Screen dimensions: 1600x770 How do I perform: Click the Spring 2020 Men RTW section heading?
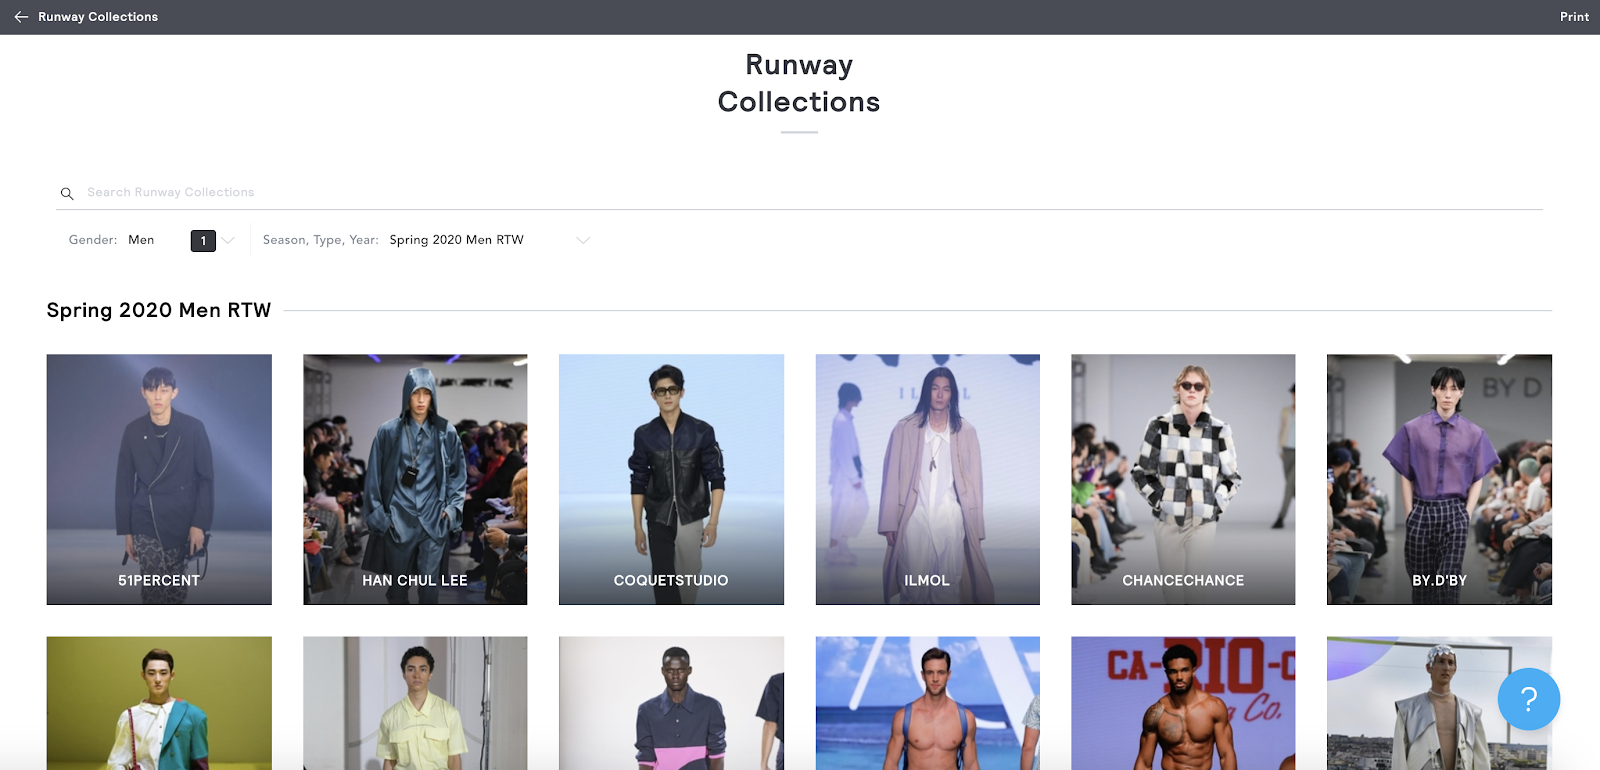[x=159, y=310]
